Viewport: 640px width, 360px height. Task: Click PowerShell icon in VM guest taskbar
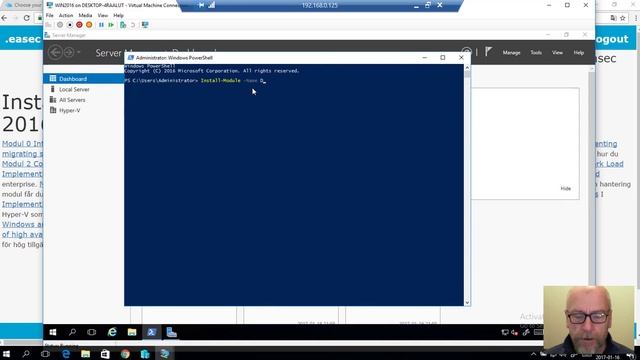point(151,332)
